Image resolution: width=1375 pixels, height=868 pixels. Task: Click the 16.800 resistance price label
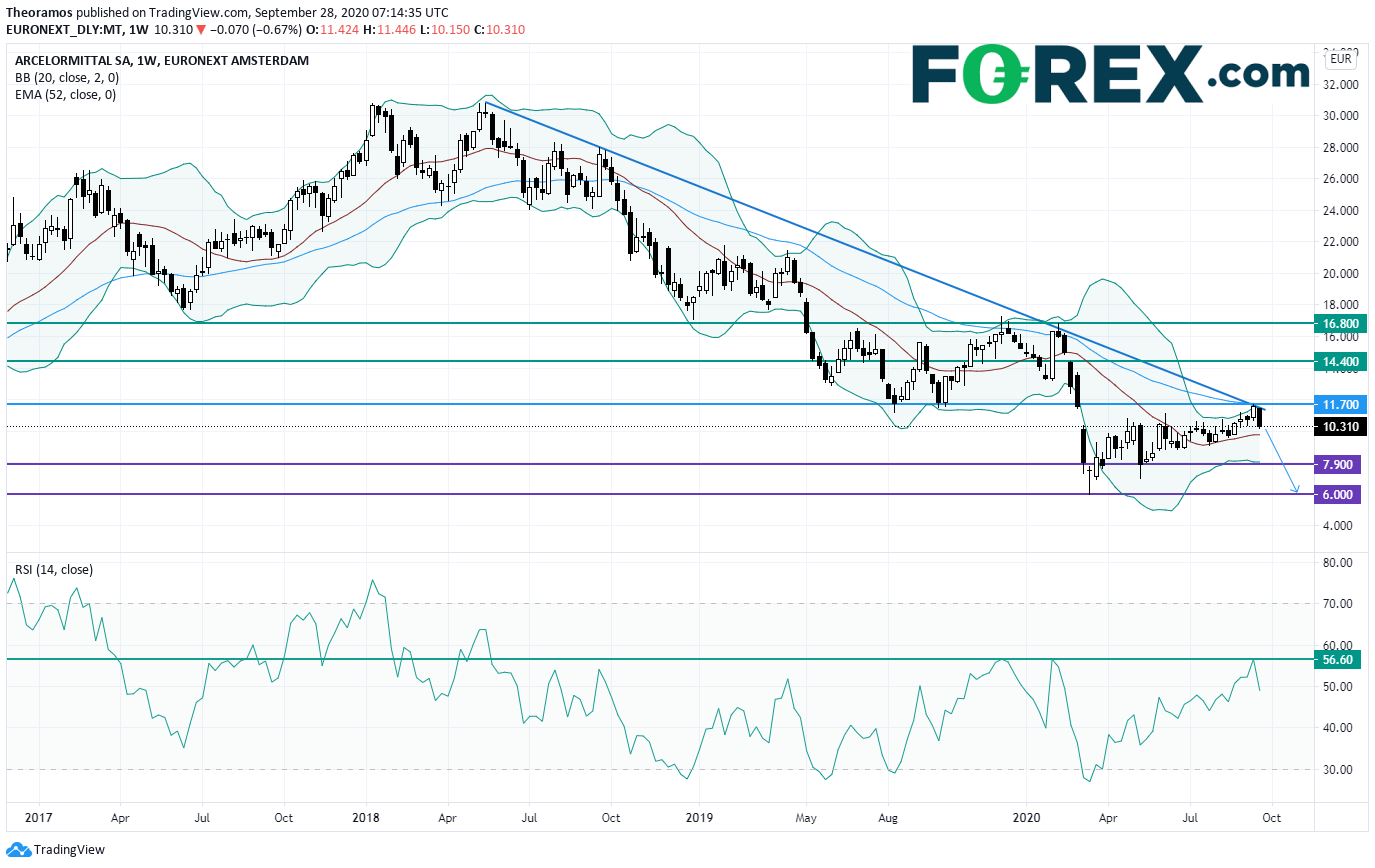[x=1341, y=323]
